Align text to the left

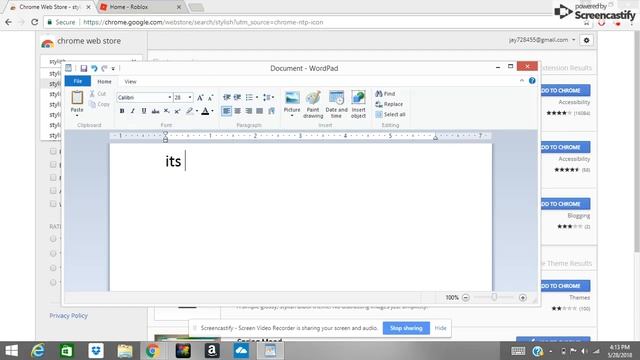click(227, 111)
